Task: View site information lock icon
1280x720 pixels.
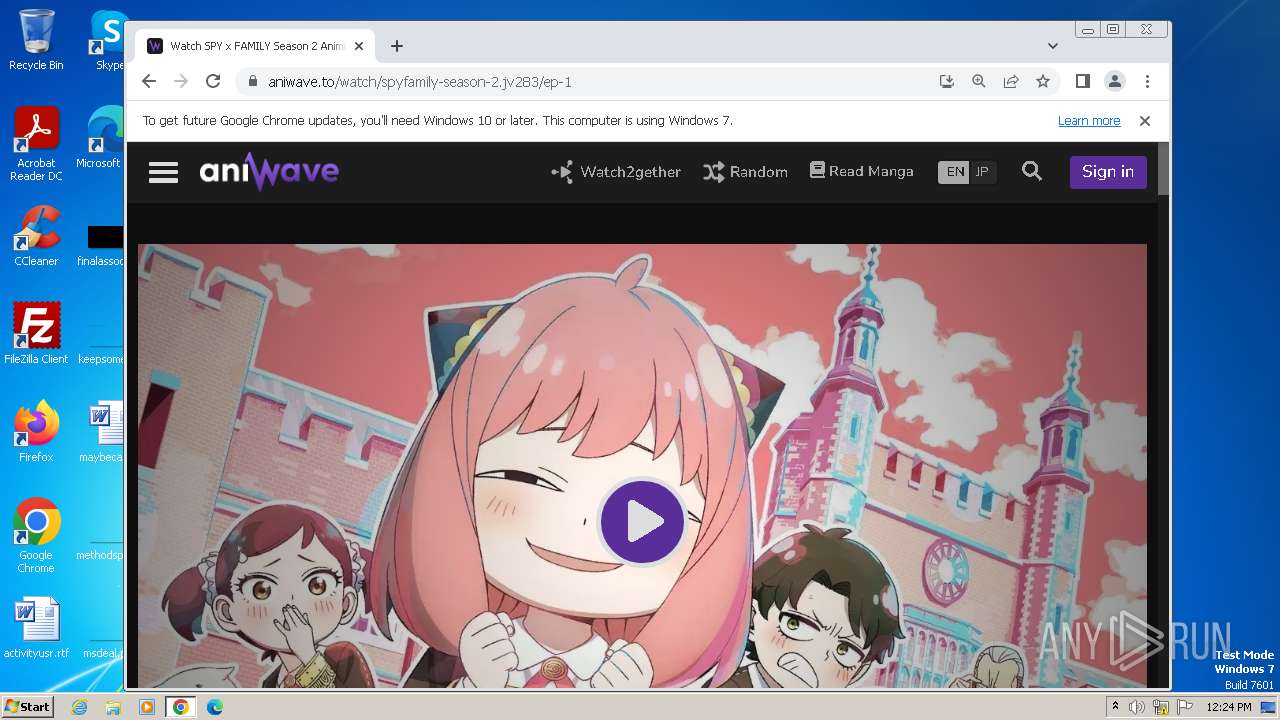Action: (x=252, y=82)
